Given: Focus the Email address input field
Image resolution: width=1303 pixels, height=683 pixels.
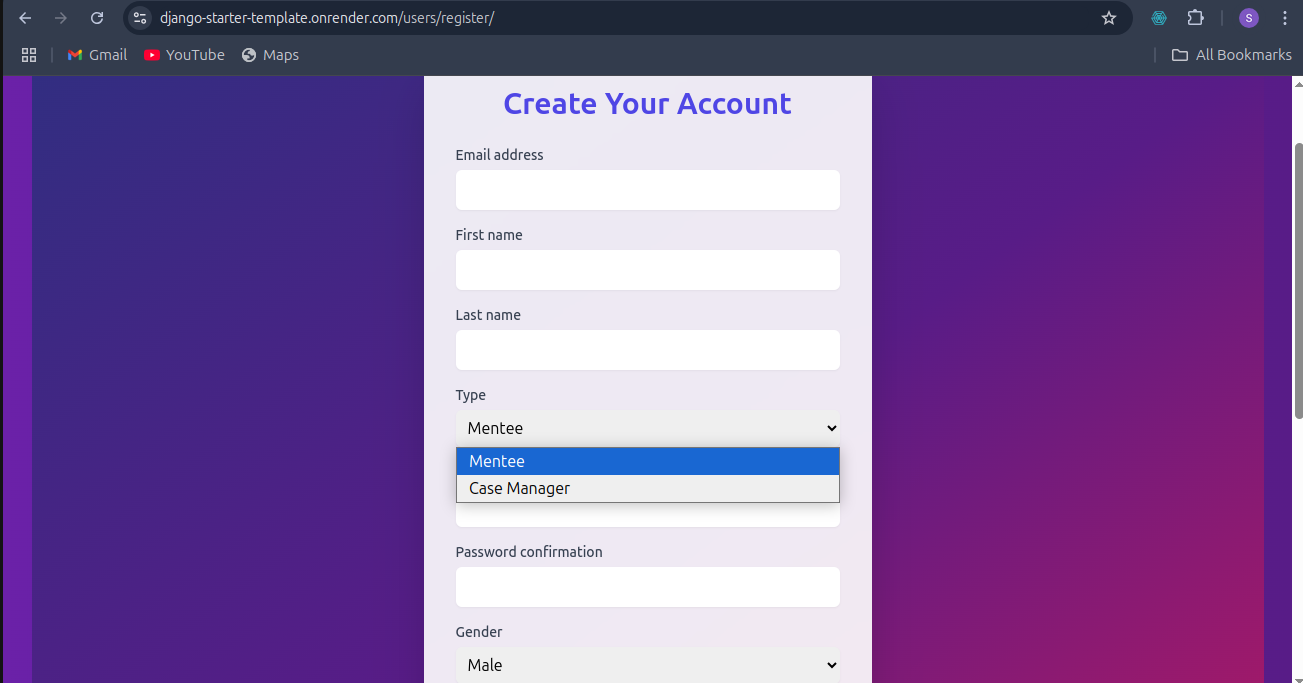Looking at the screenshot, I should point(648,190).
